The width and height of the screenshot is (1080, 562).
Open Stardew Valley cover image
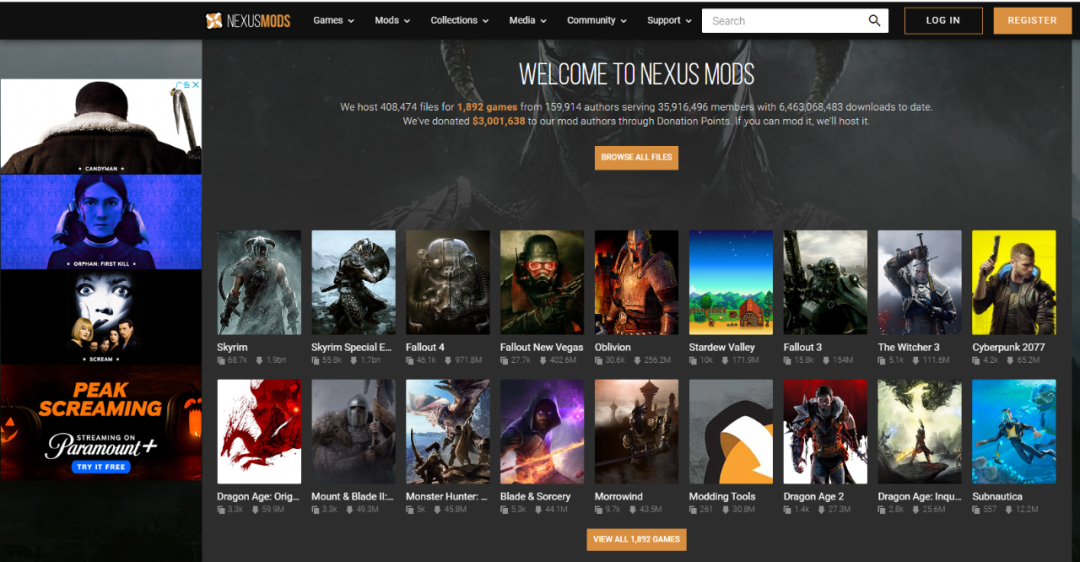[x=731, y=282]
